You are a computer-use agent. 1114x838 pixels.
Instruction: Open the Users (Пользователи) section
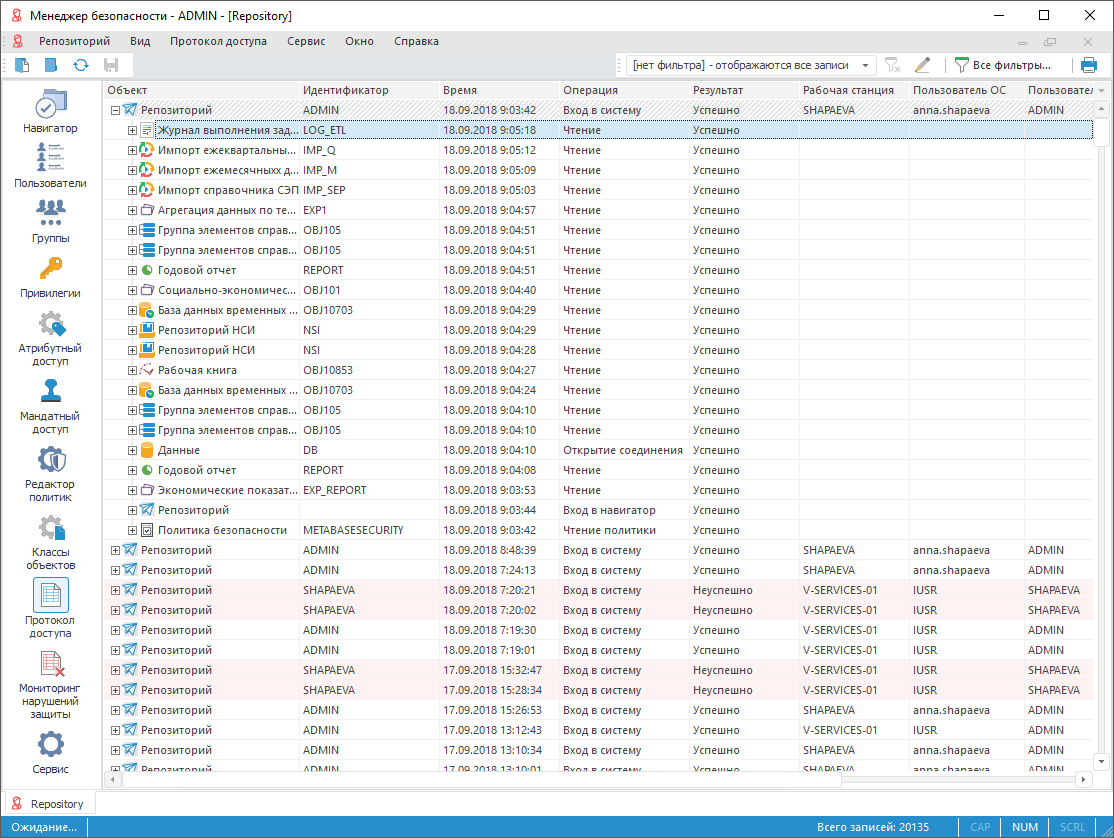coord(50,166)
